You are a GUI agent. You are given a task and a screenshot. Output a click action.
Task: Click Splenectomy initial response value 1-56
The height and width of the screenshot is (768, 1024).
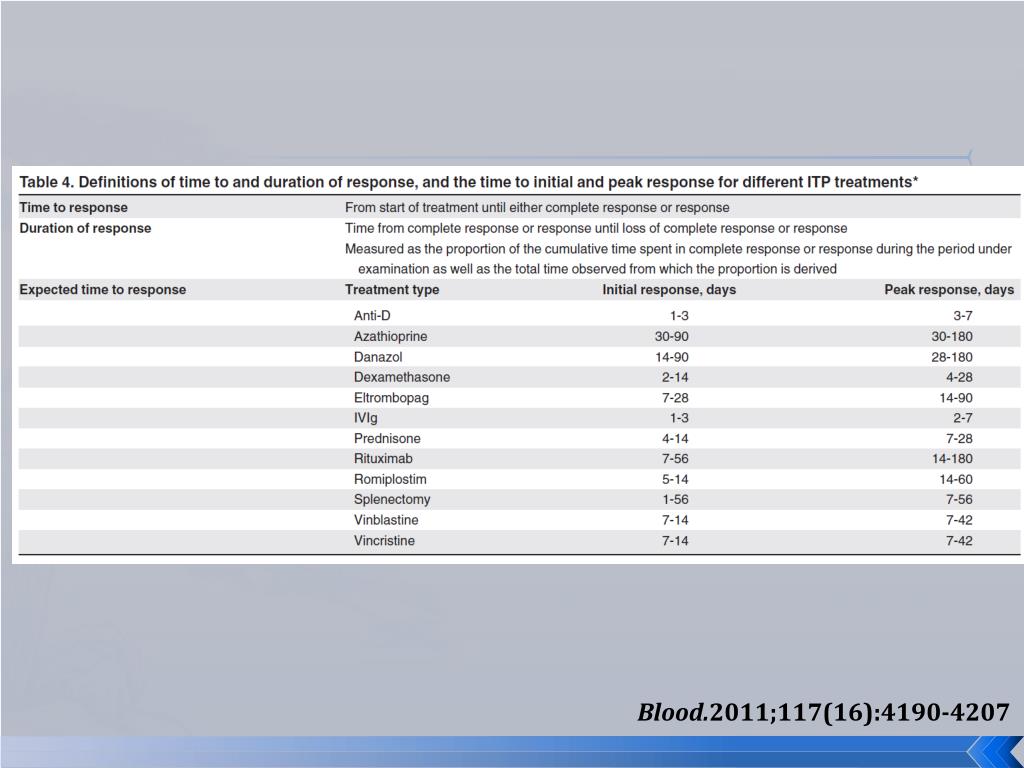click(675, 499)
